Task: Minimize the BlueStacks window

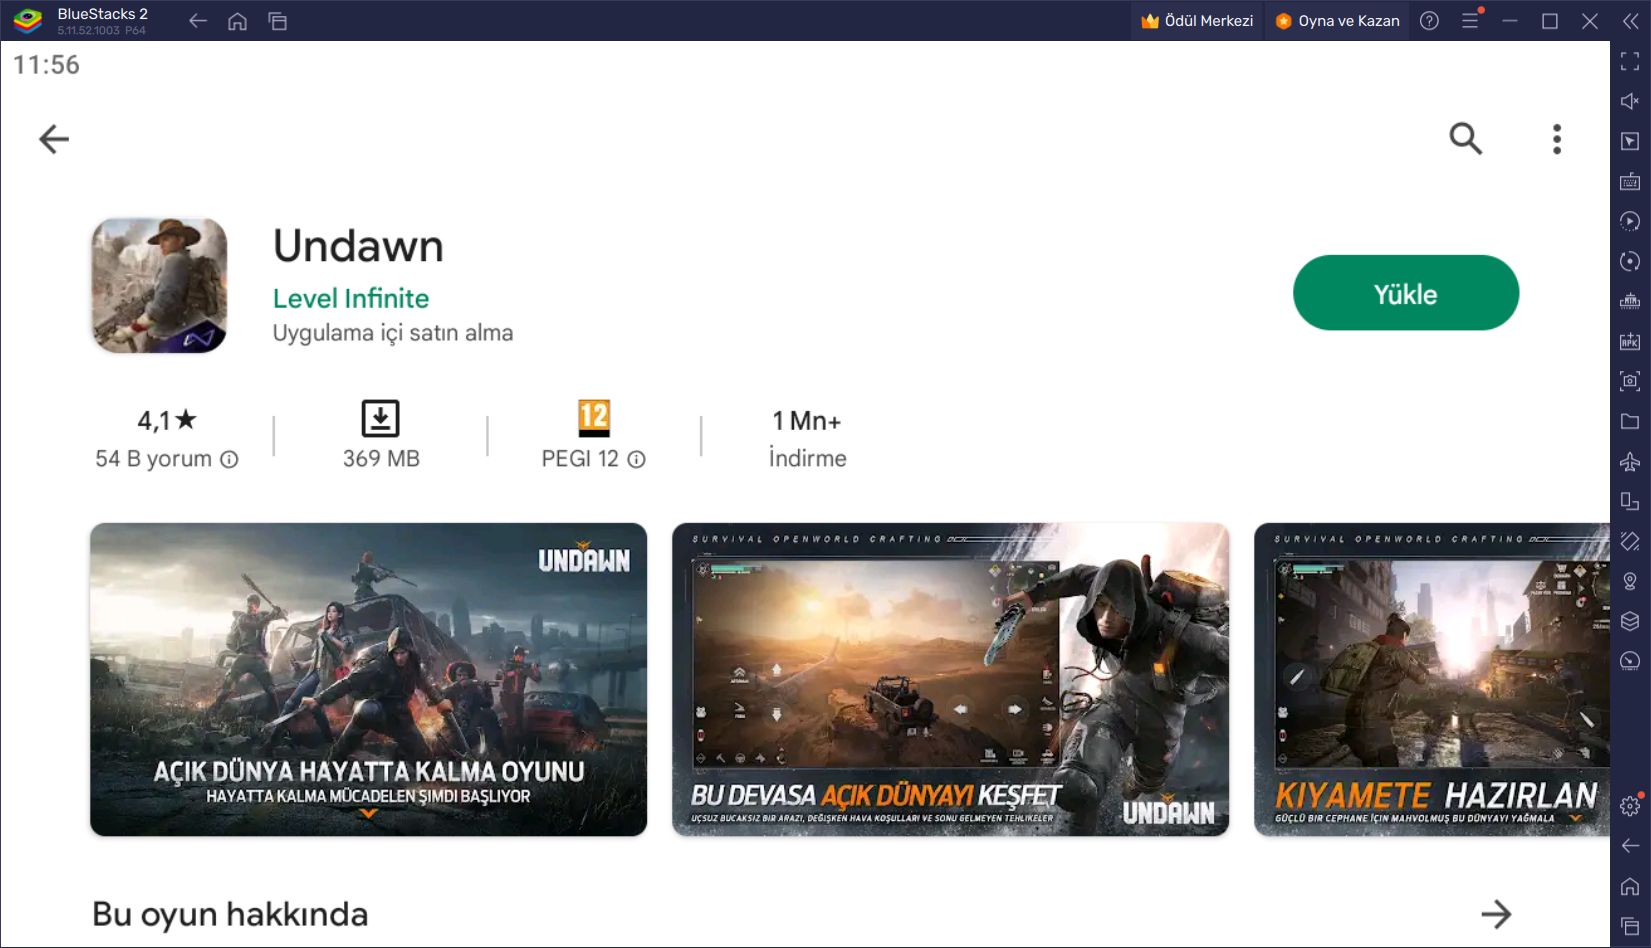Action: (1510, 21)
